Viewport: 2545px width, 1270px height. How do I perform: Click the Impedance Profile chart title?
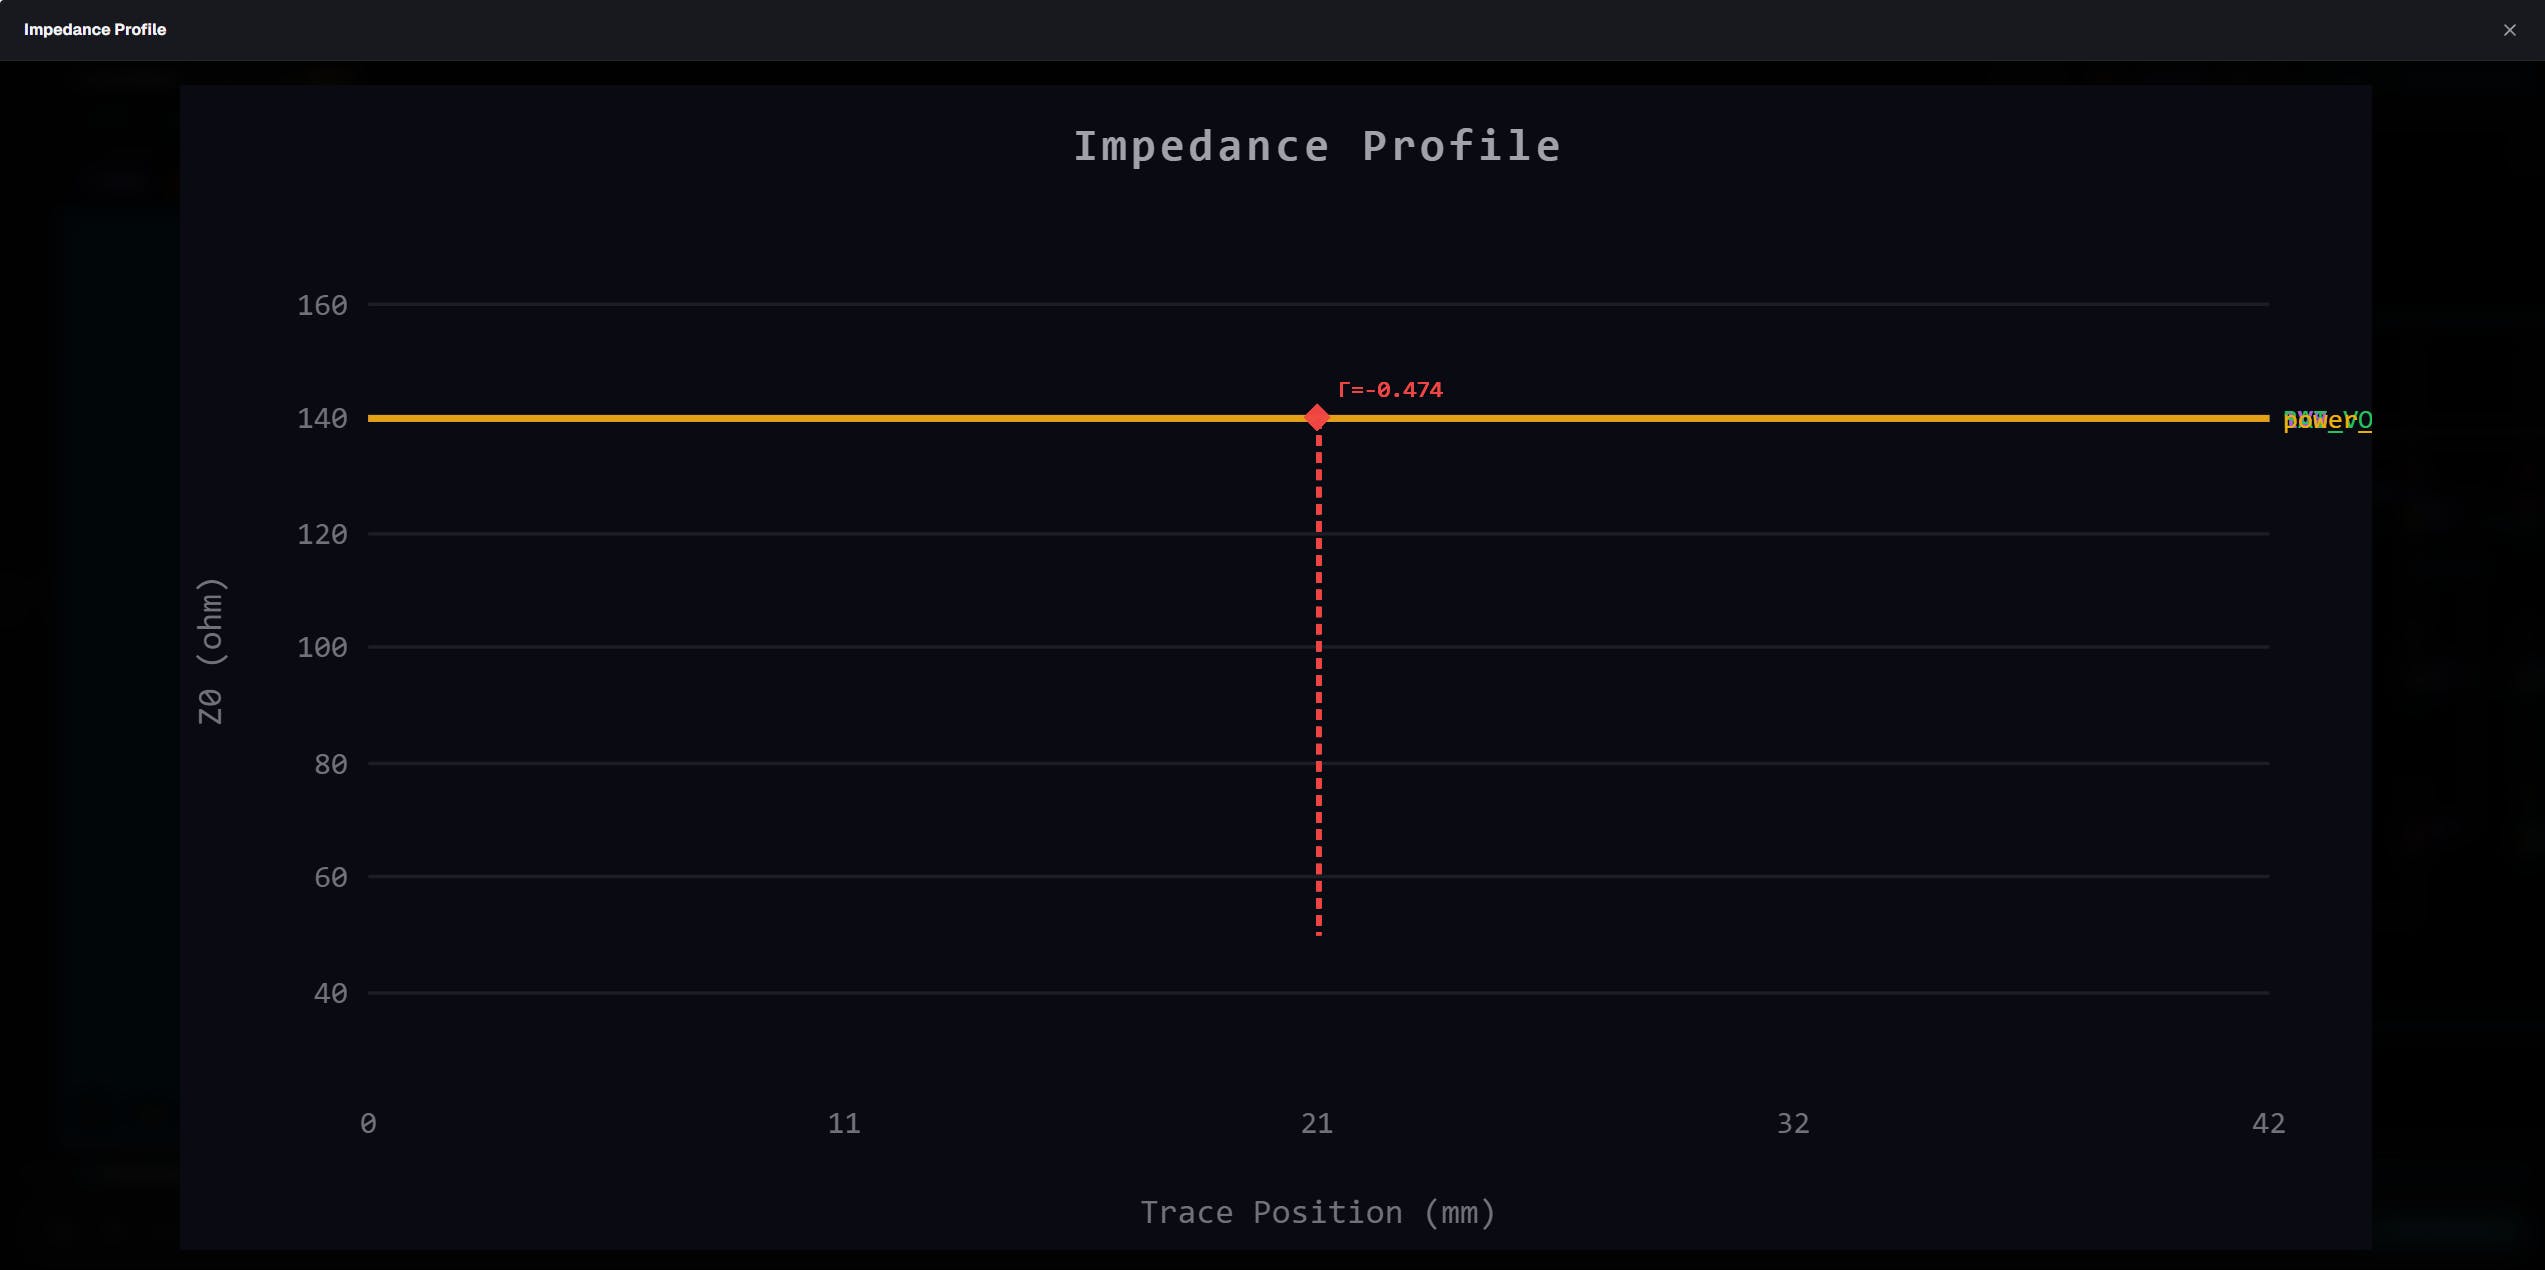[x=1317, y=147]
